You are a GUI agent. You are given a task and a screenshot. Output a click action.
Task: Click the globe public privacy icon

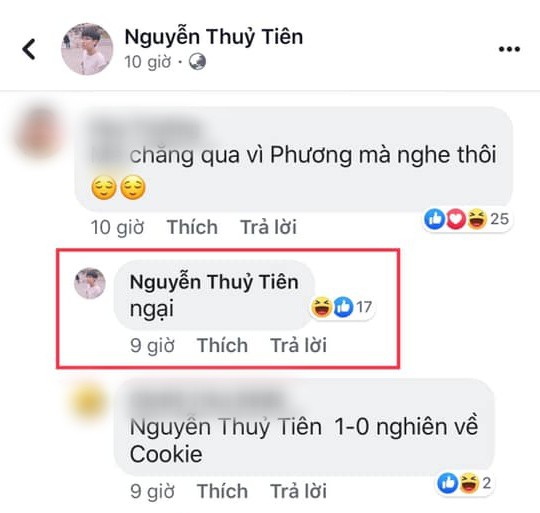[197, 62]
